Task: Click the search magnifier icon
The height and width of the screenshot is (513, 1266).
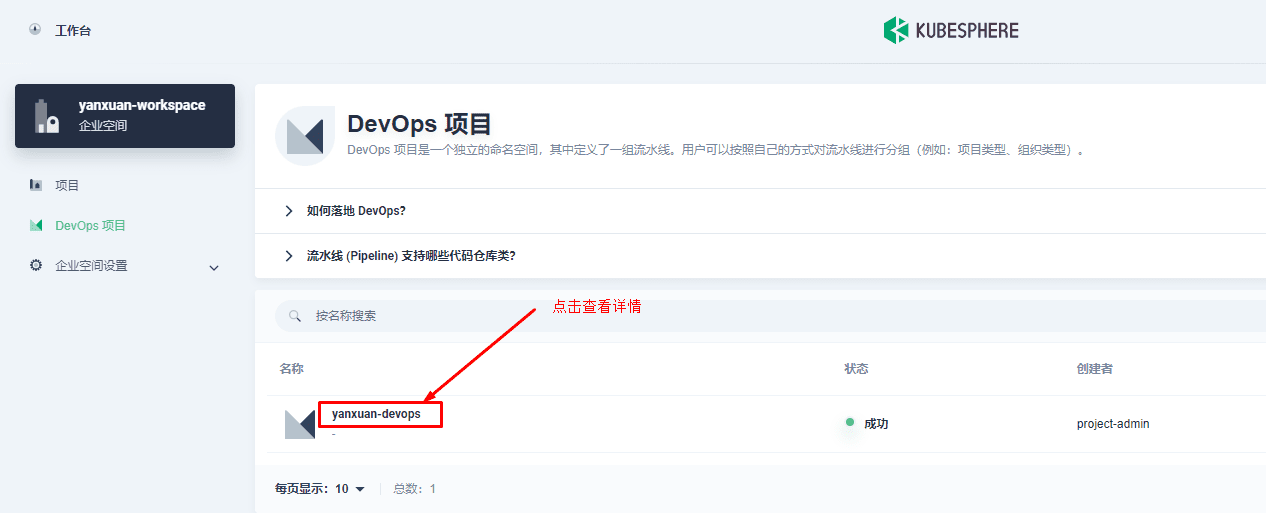Action: click(295, 315)
